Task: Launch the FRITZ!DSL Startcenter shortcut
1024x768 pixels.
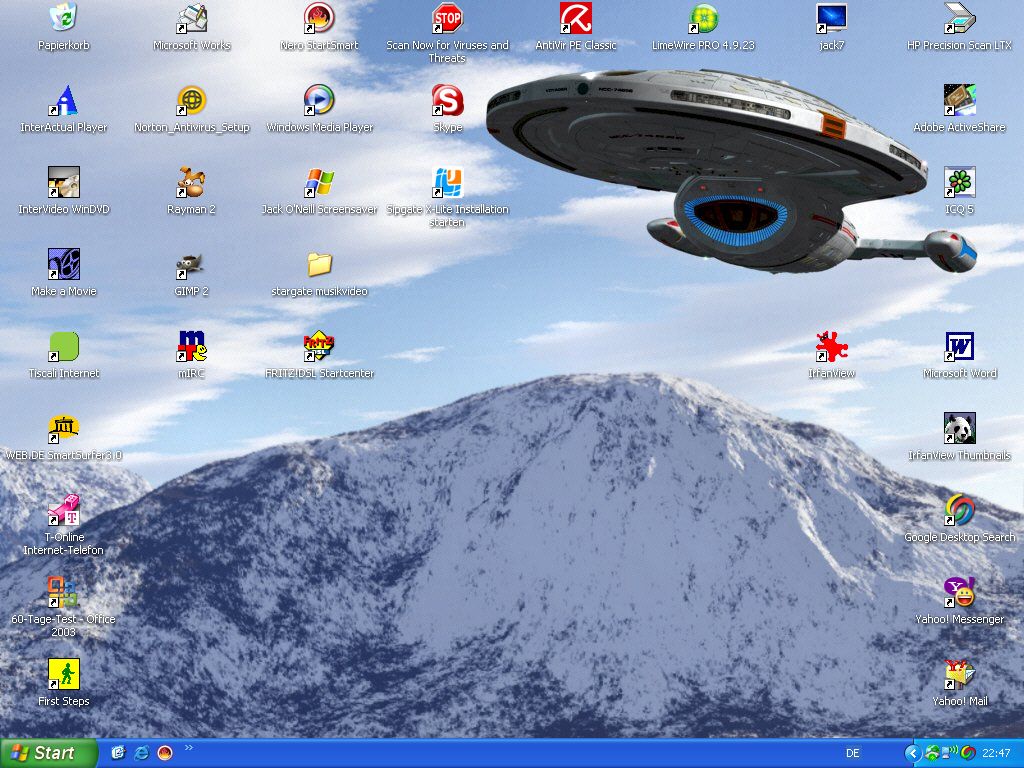Action: (x=319, y=346)
